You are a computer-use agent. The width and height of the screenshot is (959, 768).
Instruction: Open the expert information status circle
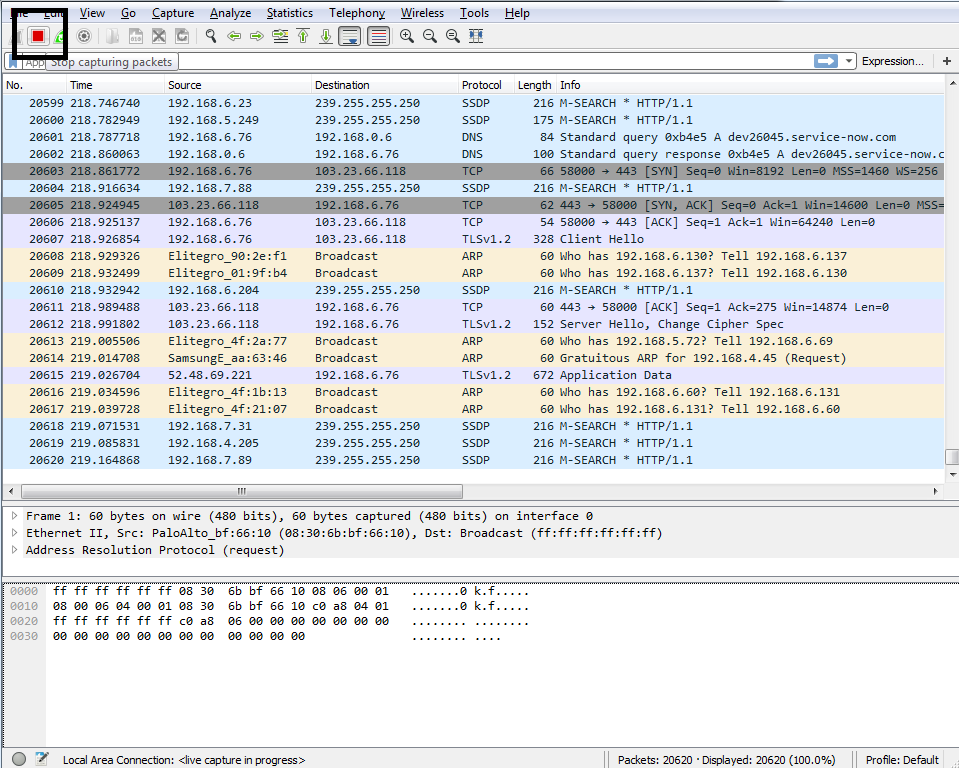(18, 759)
